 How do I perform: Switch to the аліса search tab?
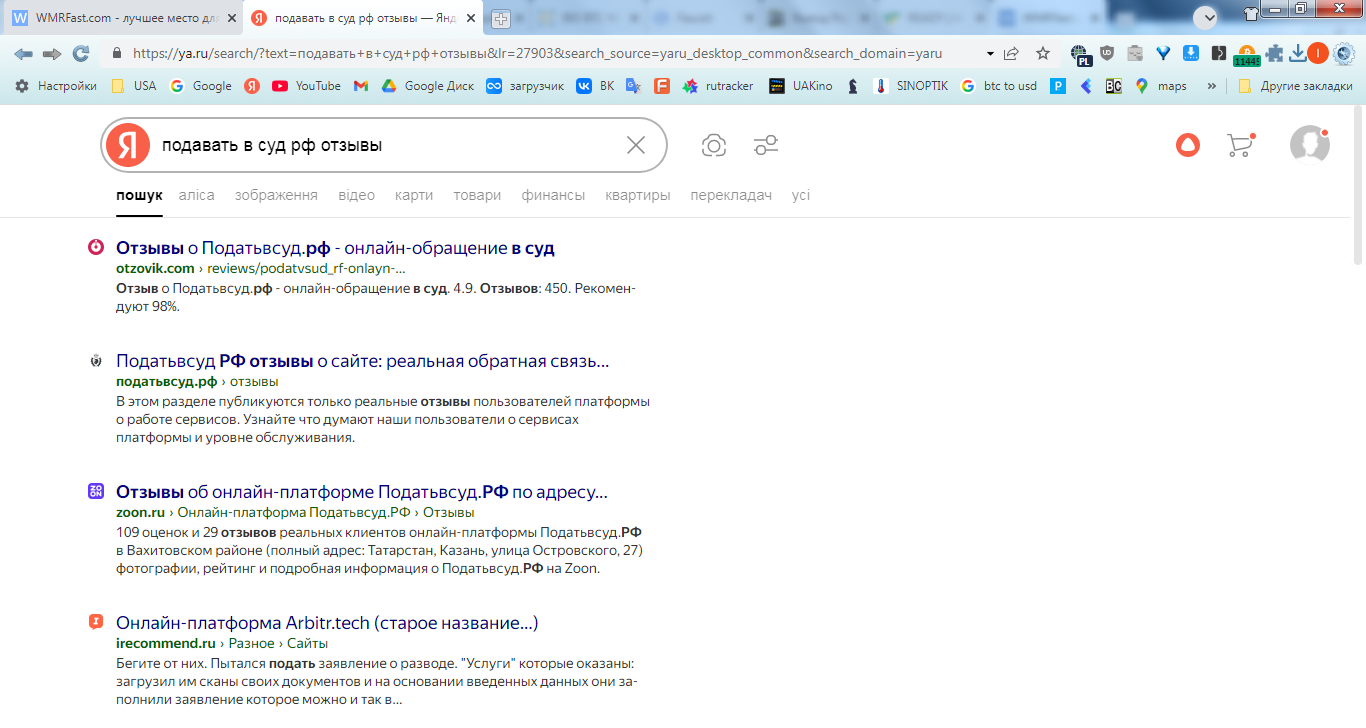tap(197, 195)
